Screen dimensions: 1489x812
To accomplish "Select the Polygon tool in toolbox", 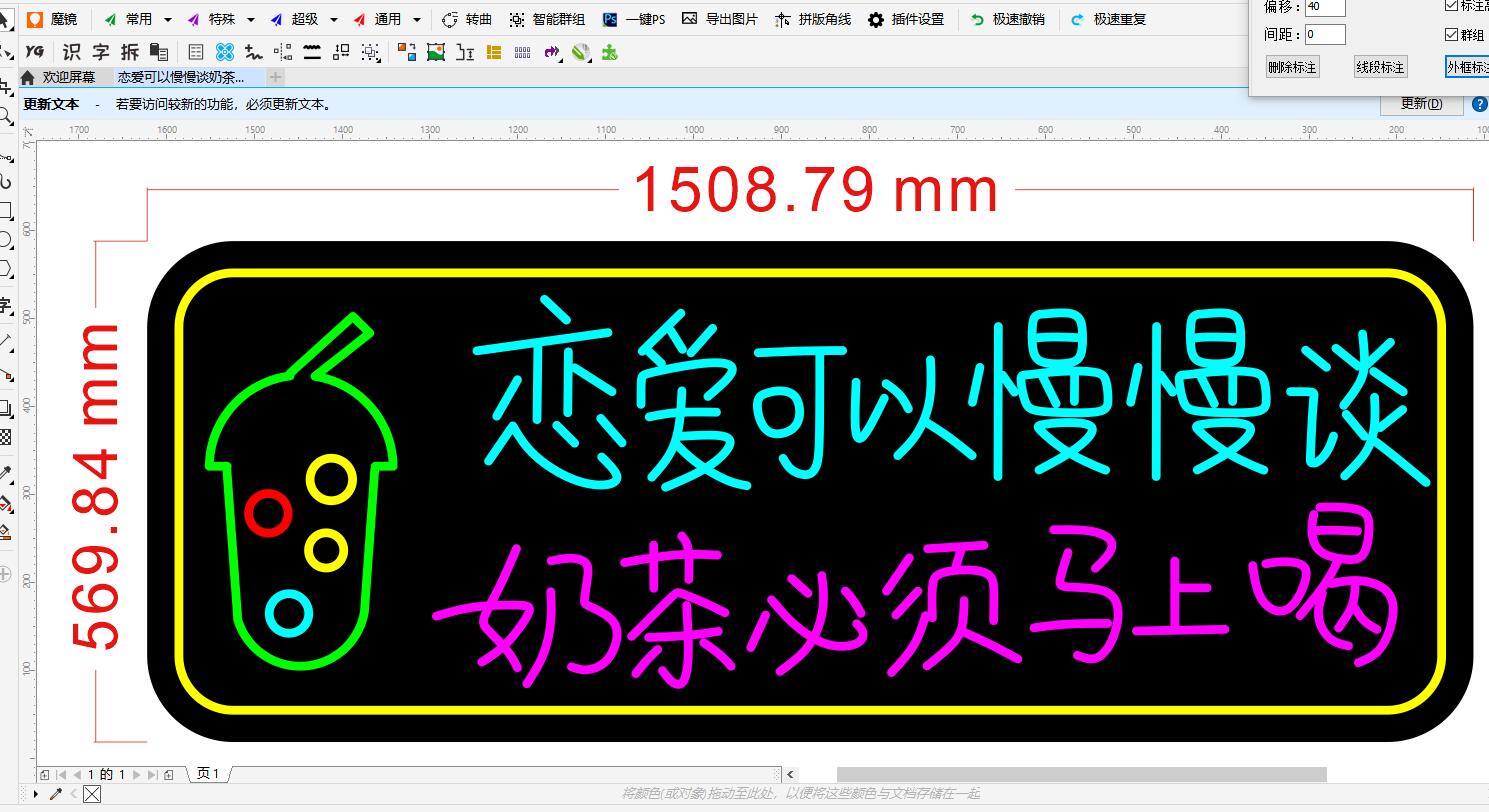I will (x=5, y=269).
